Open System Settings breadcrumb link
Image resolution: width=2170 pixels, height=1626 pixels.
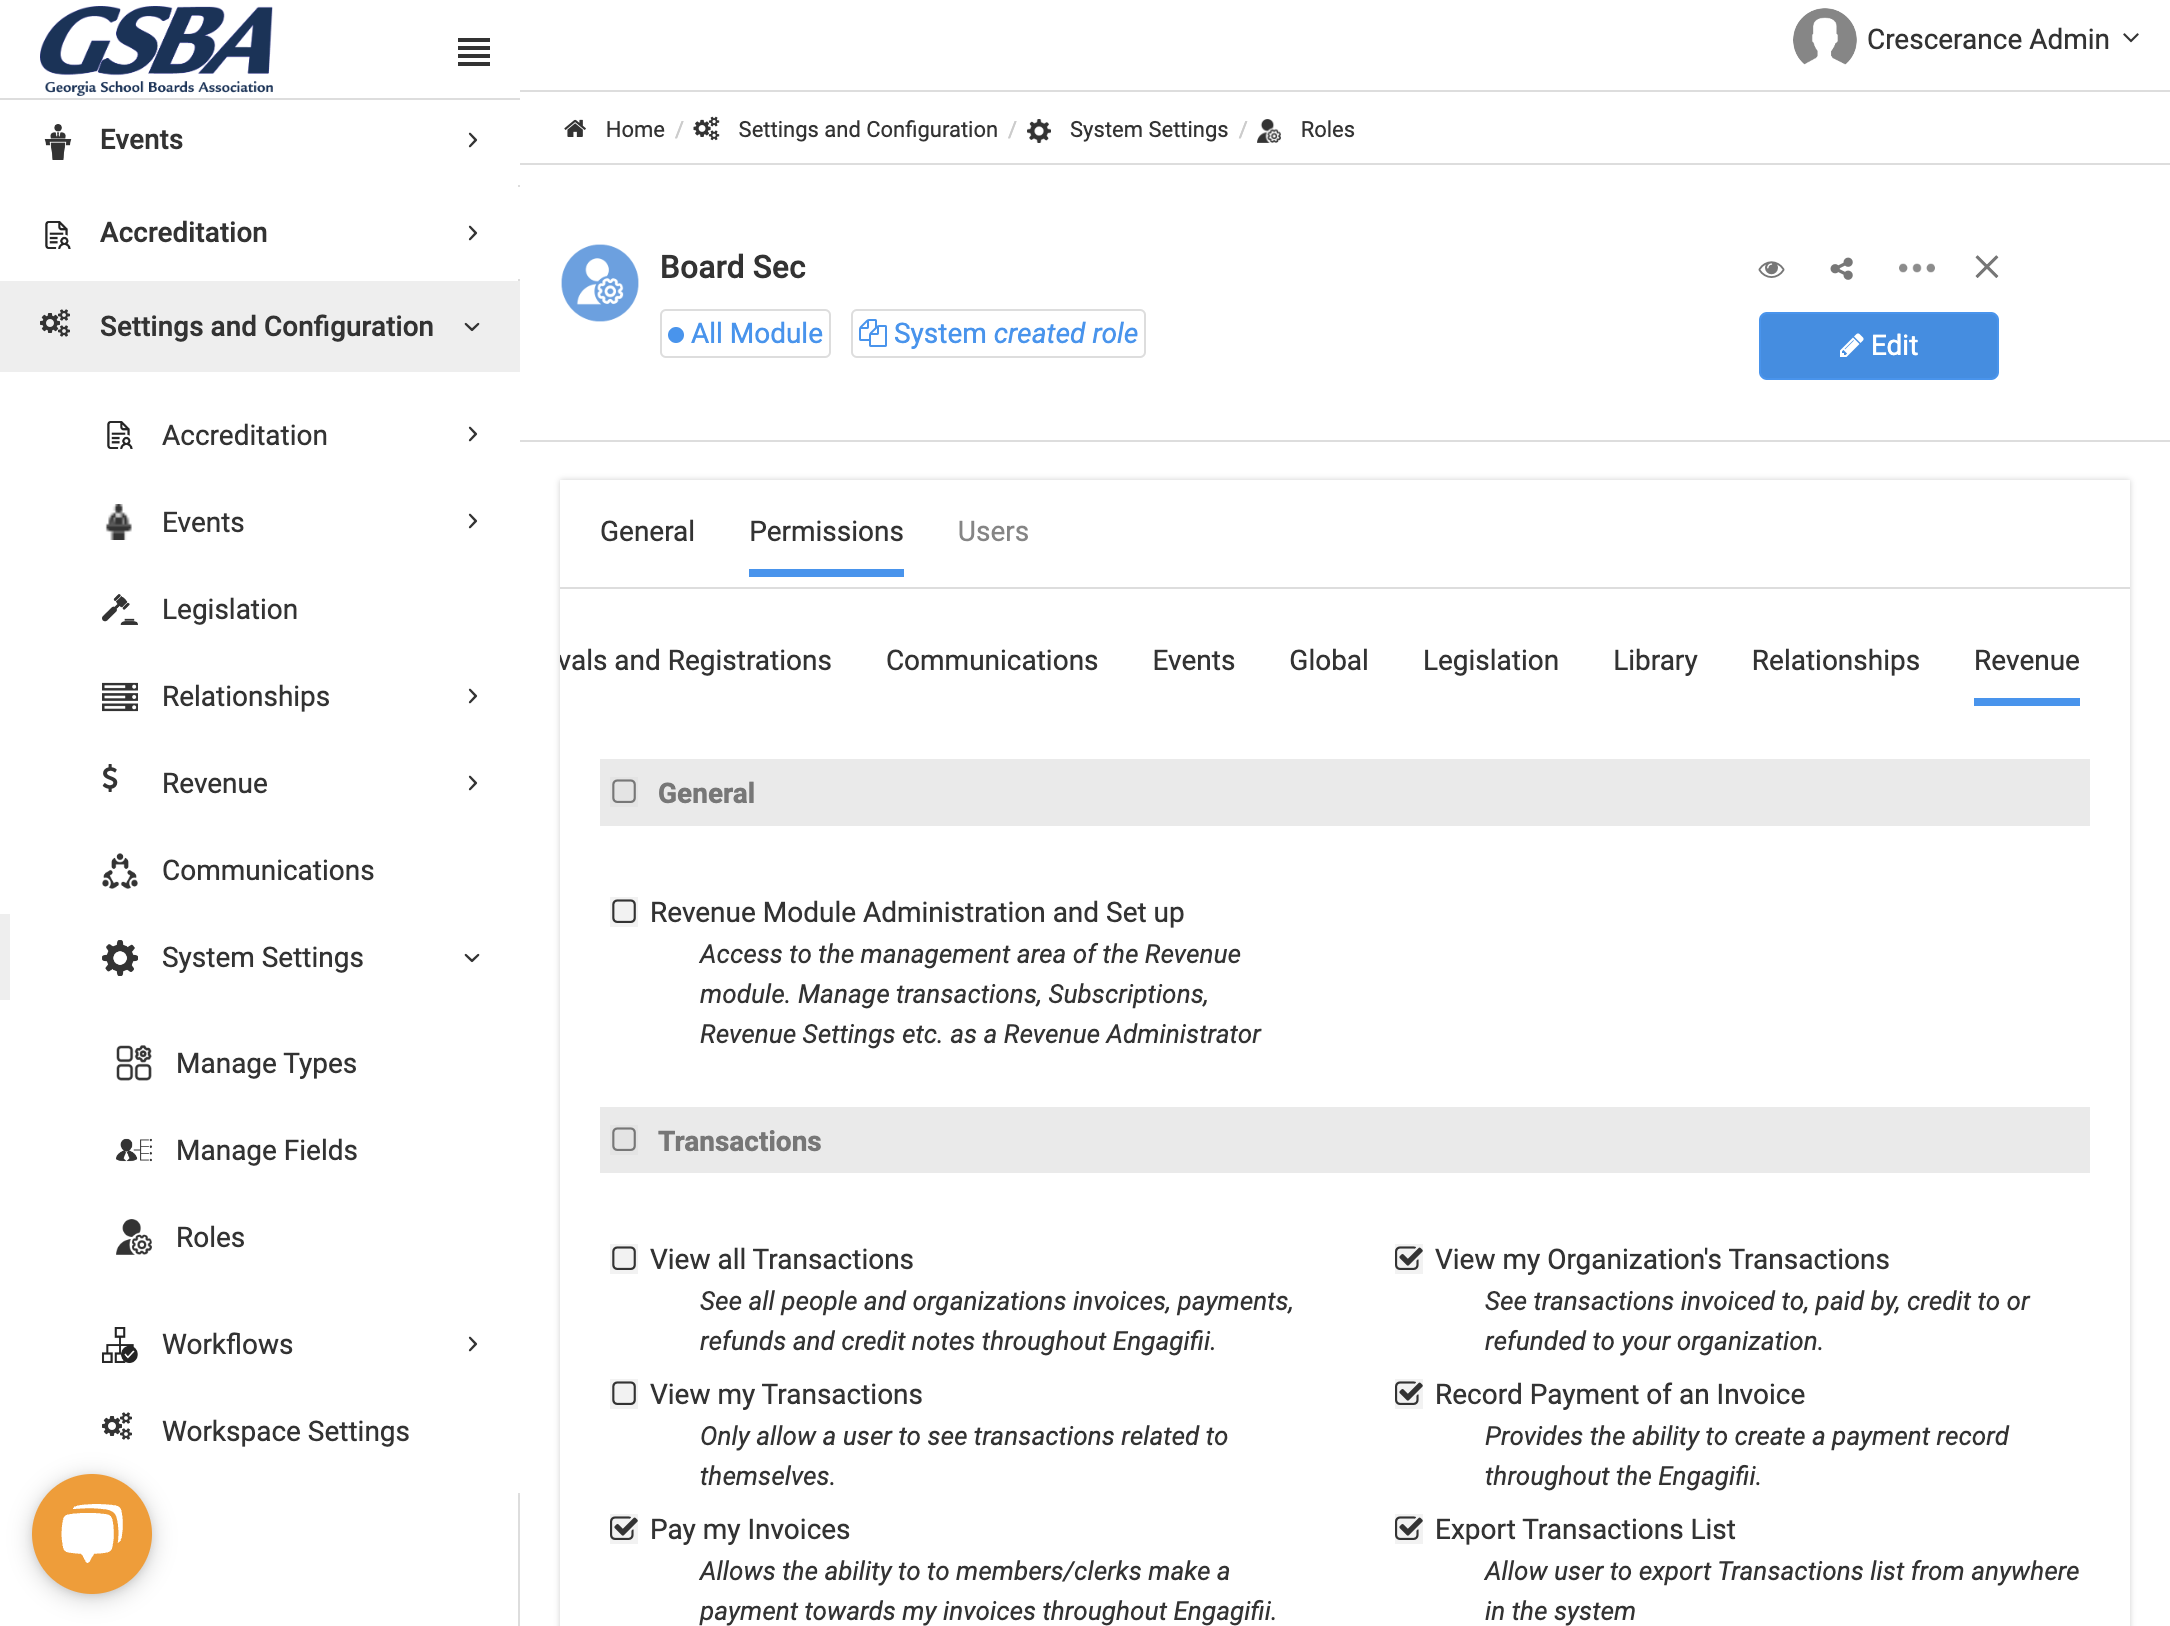(1148, 129)
